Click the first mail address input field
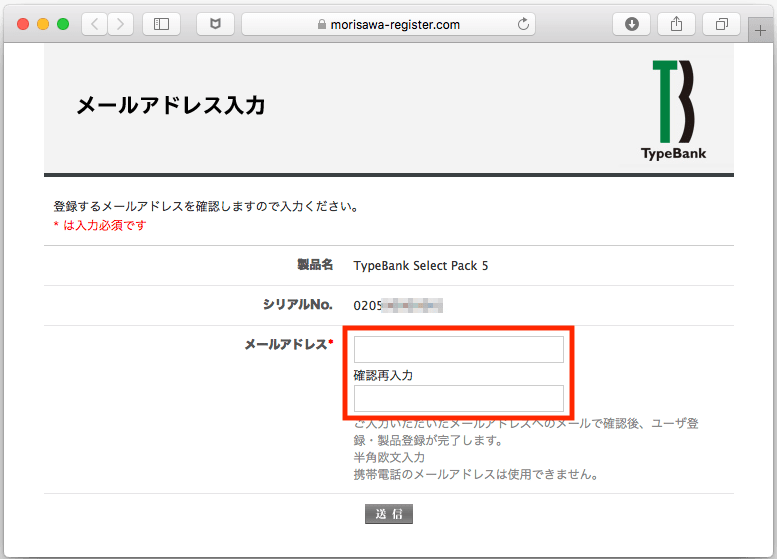 click(458, 349)
